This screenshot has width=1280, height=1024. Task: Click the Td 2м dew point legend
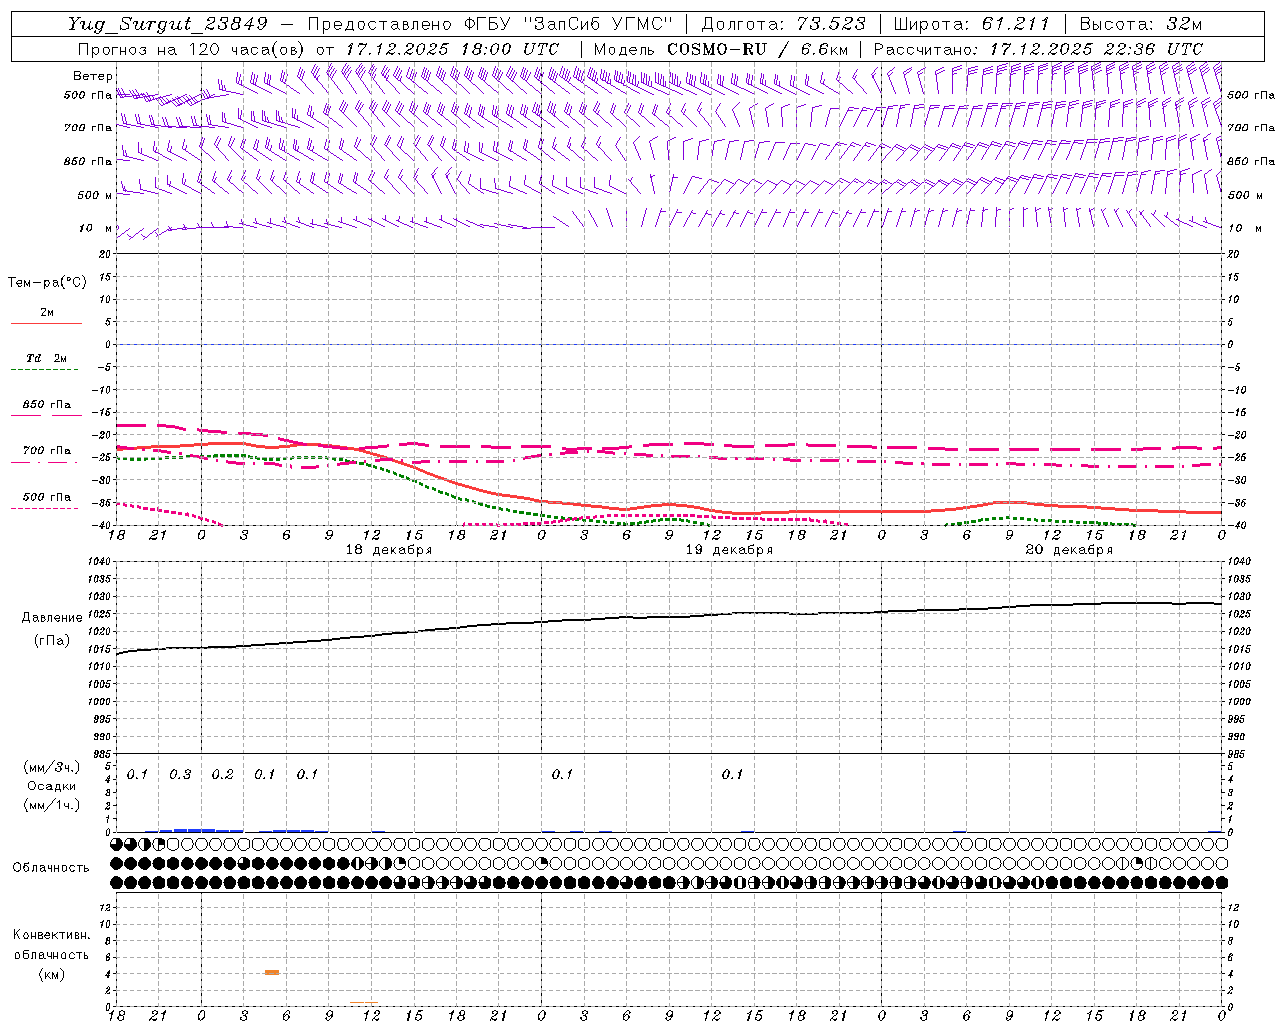pyautogui.click(x=46, y=363)
